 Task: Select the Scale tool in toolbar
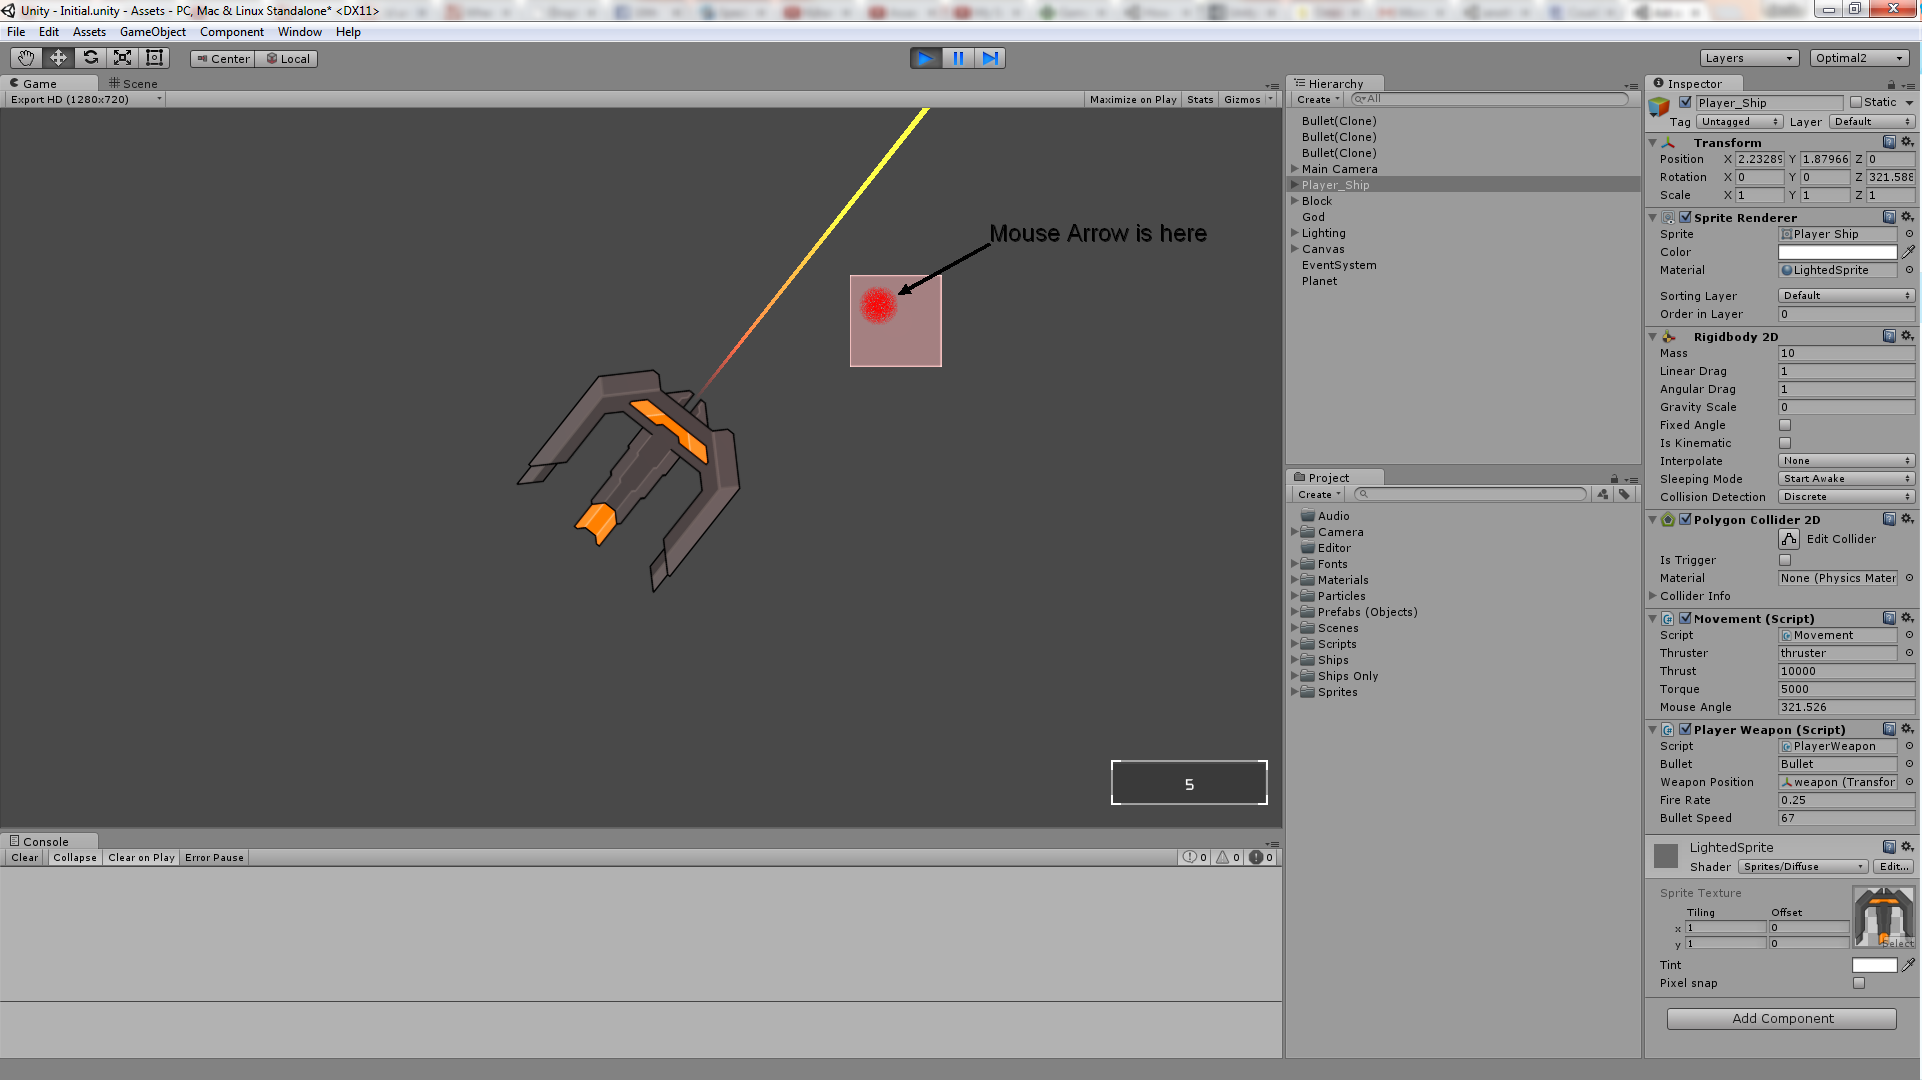(x=122, y=58)
